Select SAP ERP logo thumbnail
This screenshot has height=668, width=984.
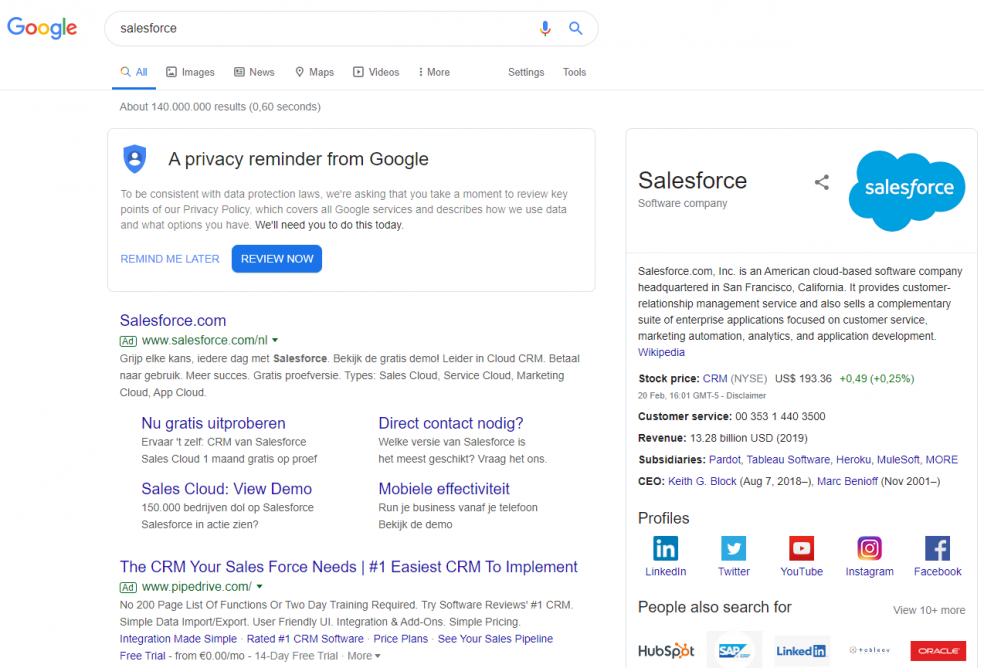click(734, 650)
